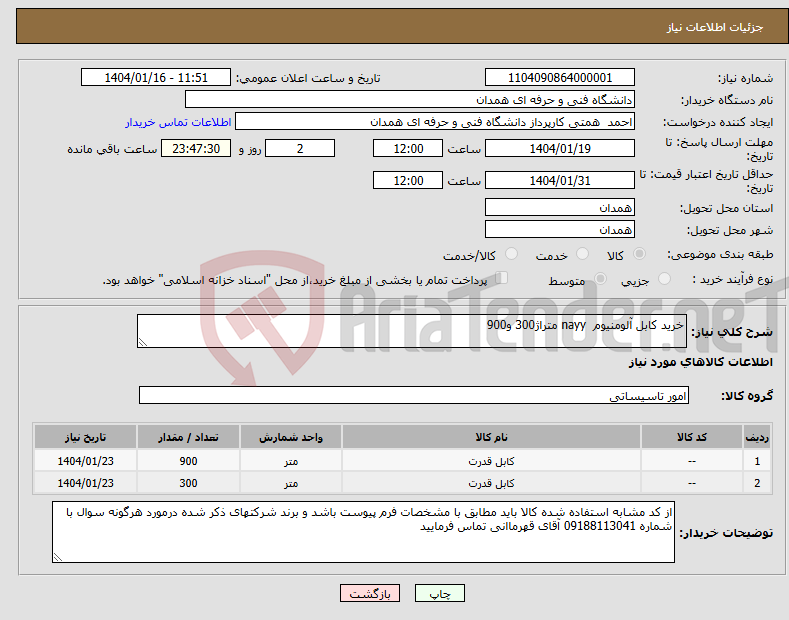789x620 pixels.
Task: Click the remaining time field 23:47:30
Action: 196,148
